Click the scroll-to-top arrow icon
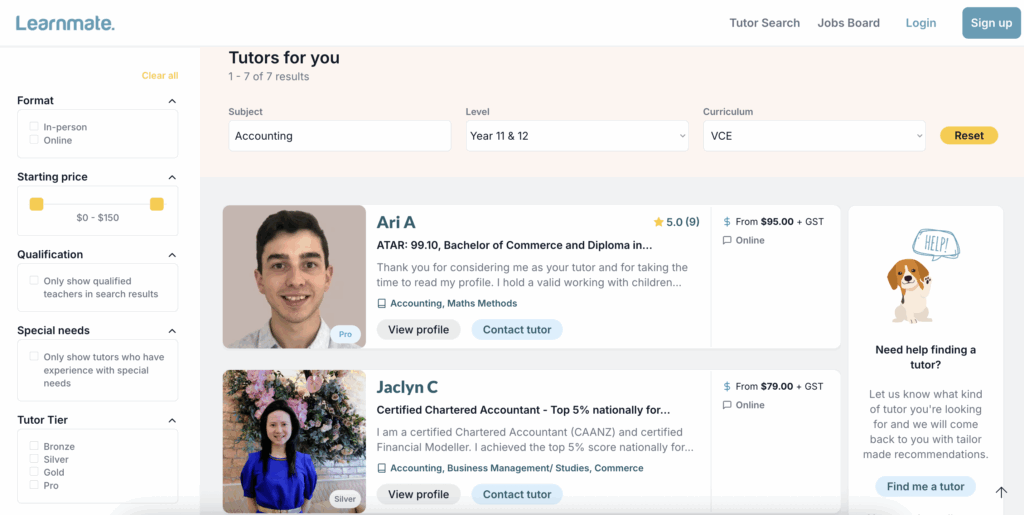Image resolution: width=1024 pixels, height=515 pixels. [x=1001, y=491]
